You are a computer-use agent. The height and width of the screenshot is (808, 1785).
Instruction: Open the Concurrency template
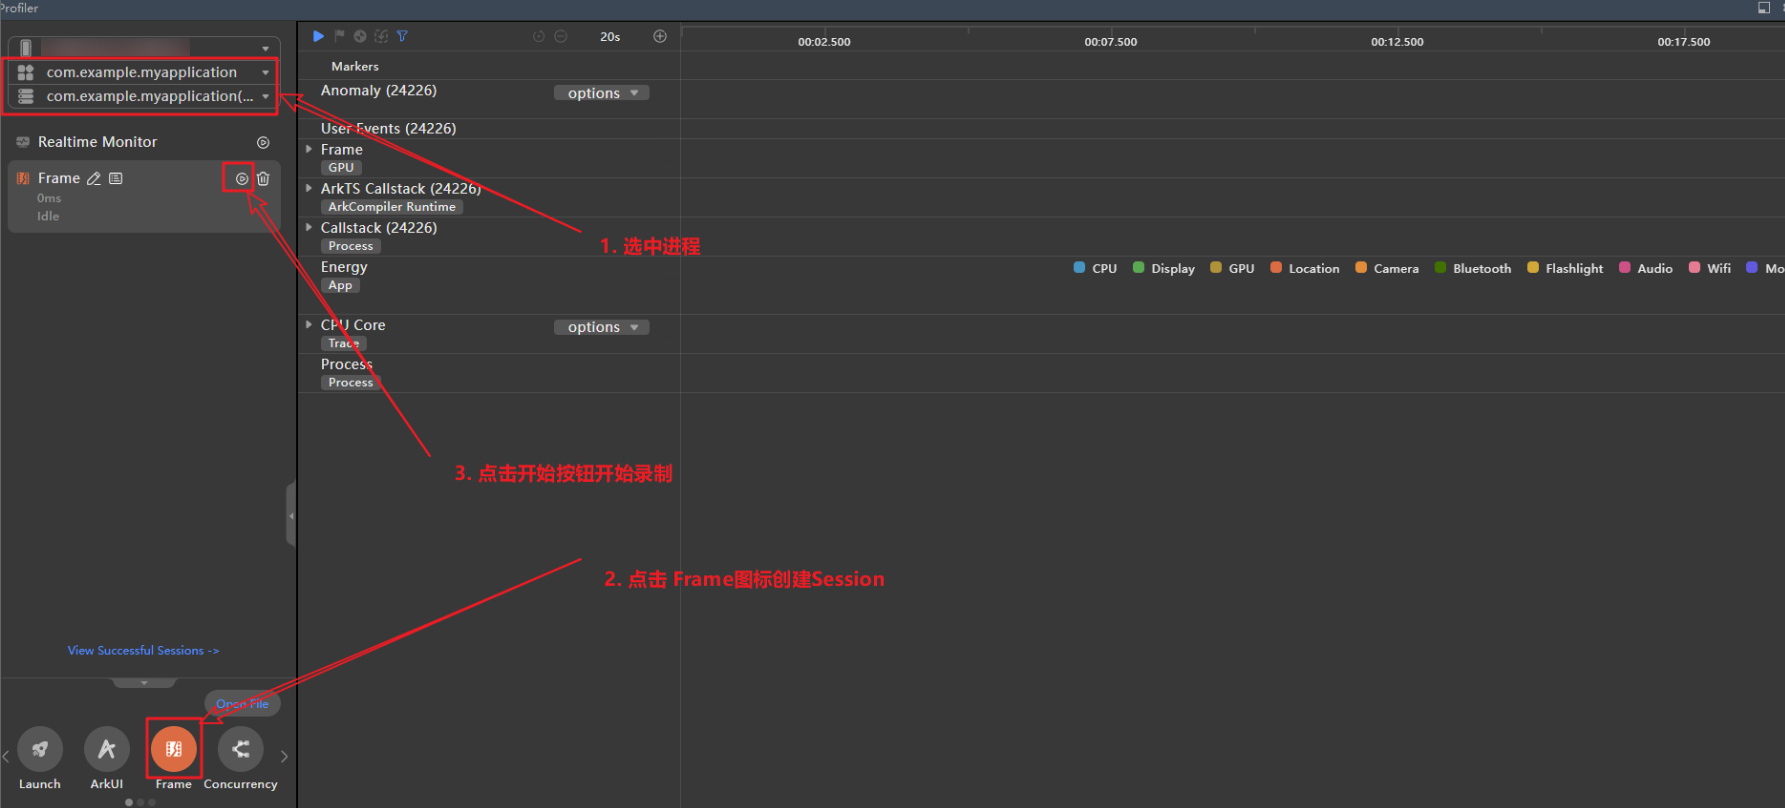[241, 749]
